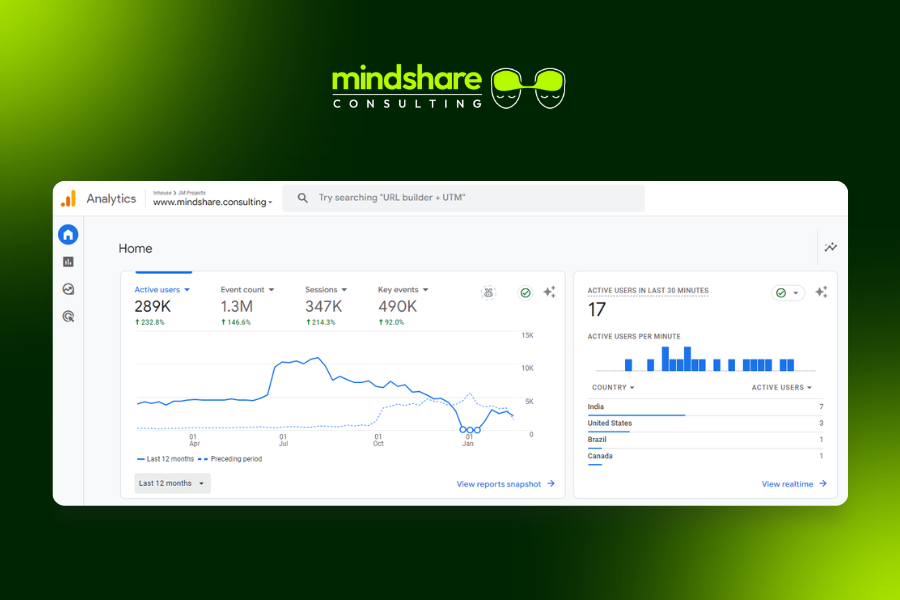Click the Home page heading
This screenshot has height=600, width=900.
[135, 249]
